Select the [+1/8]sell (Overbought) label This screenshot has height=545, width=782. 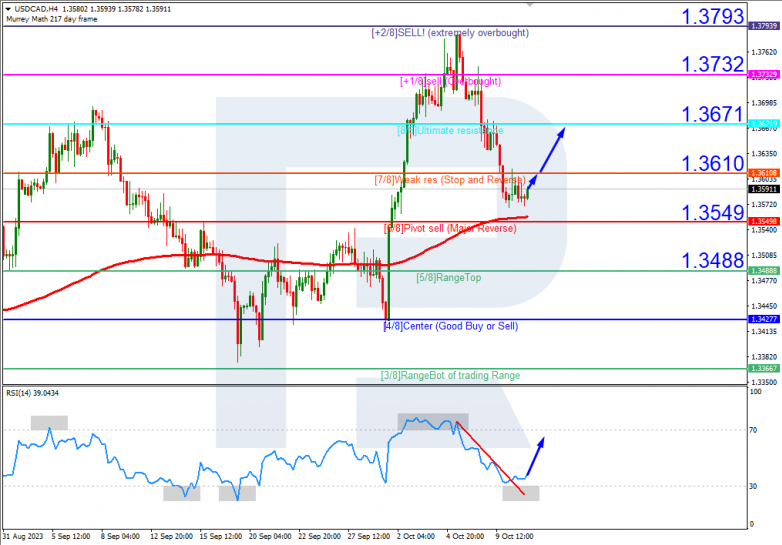[x=450, y=81]
